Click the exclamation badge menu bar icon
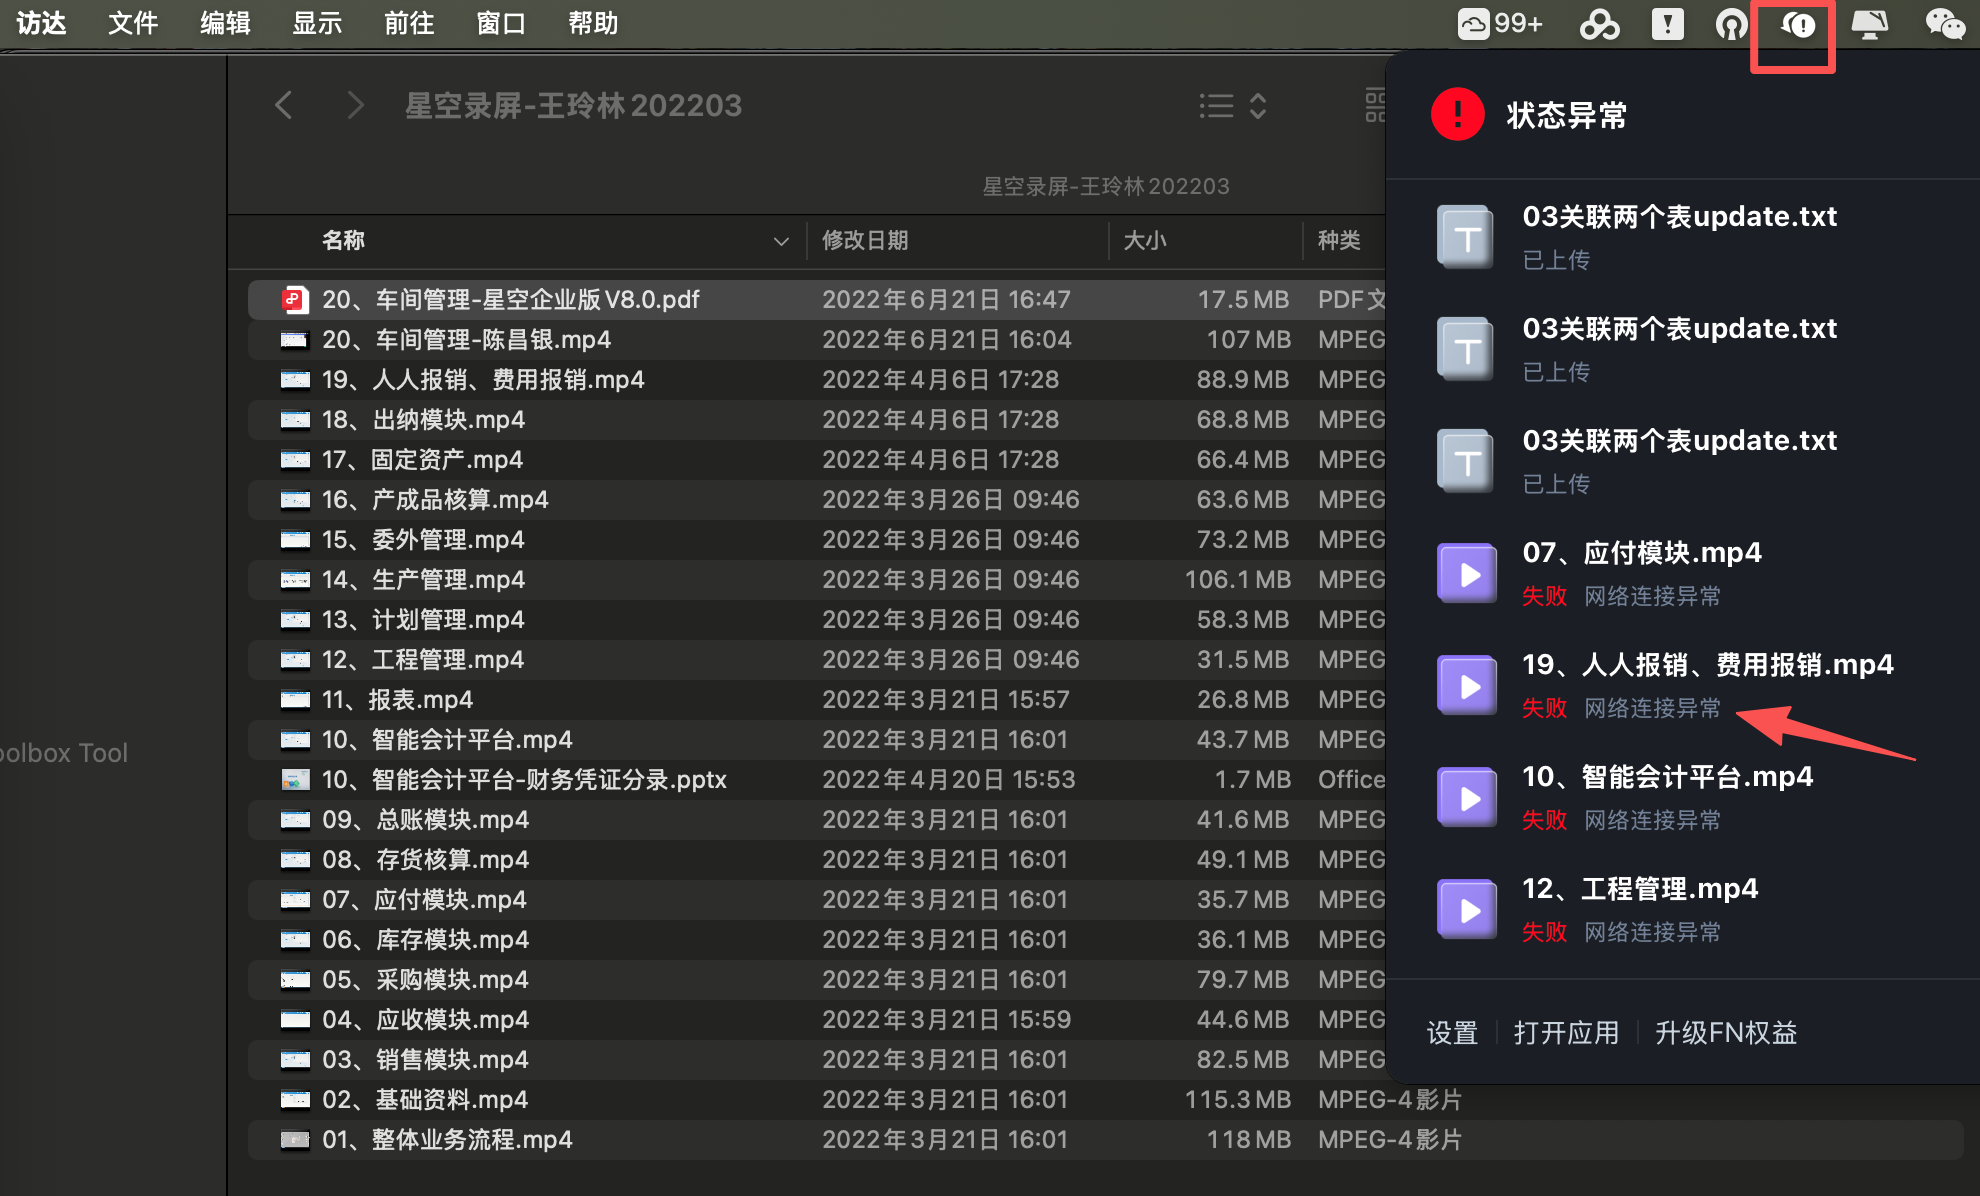The height and width of the screenshot is (1196, 1980). click(1667, 23)
